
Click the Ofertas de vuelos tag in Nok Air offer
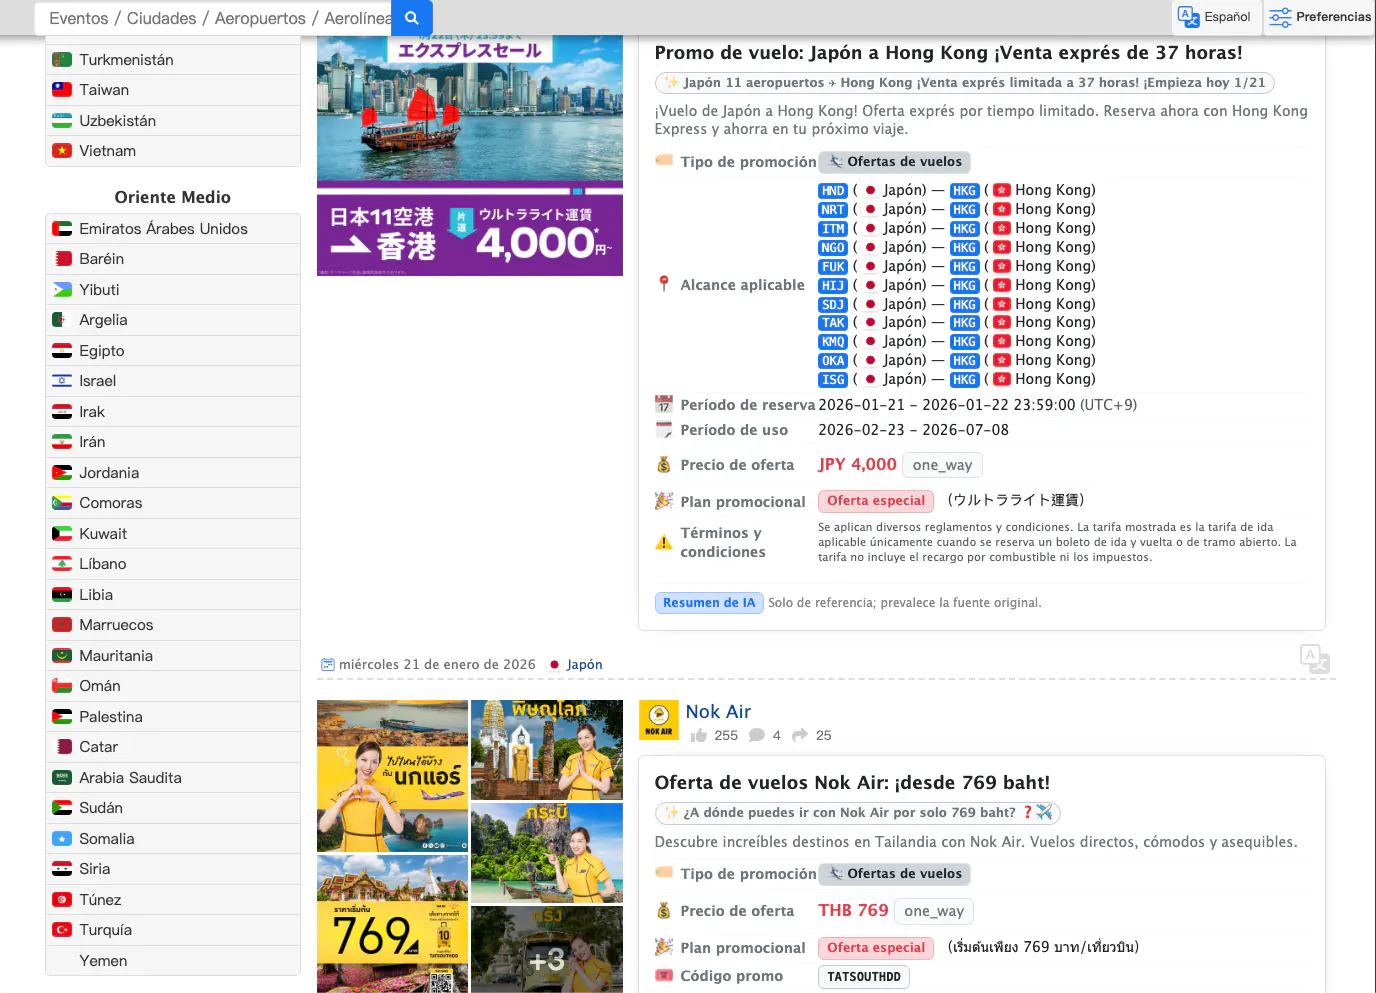coord(894,874)
